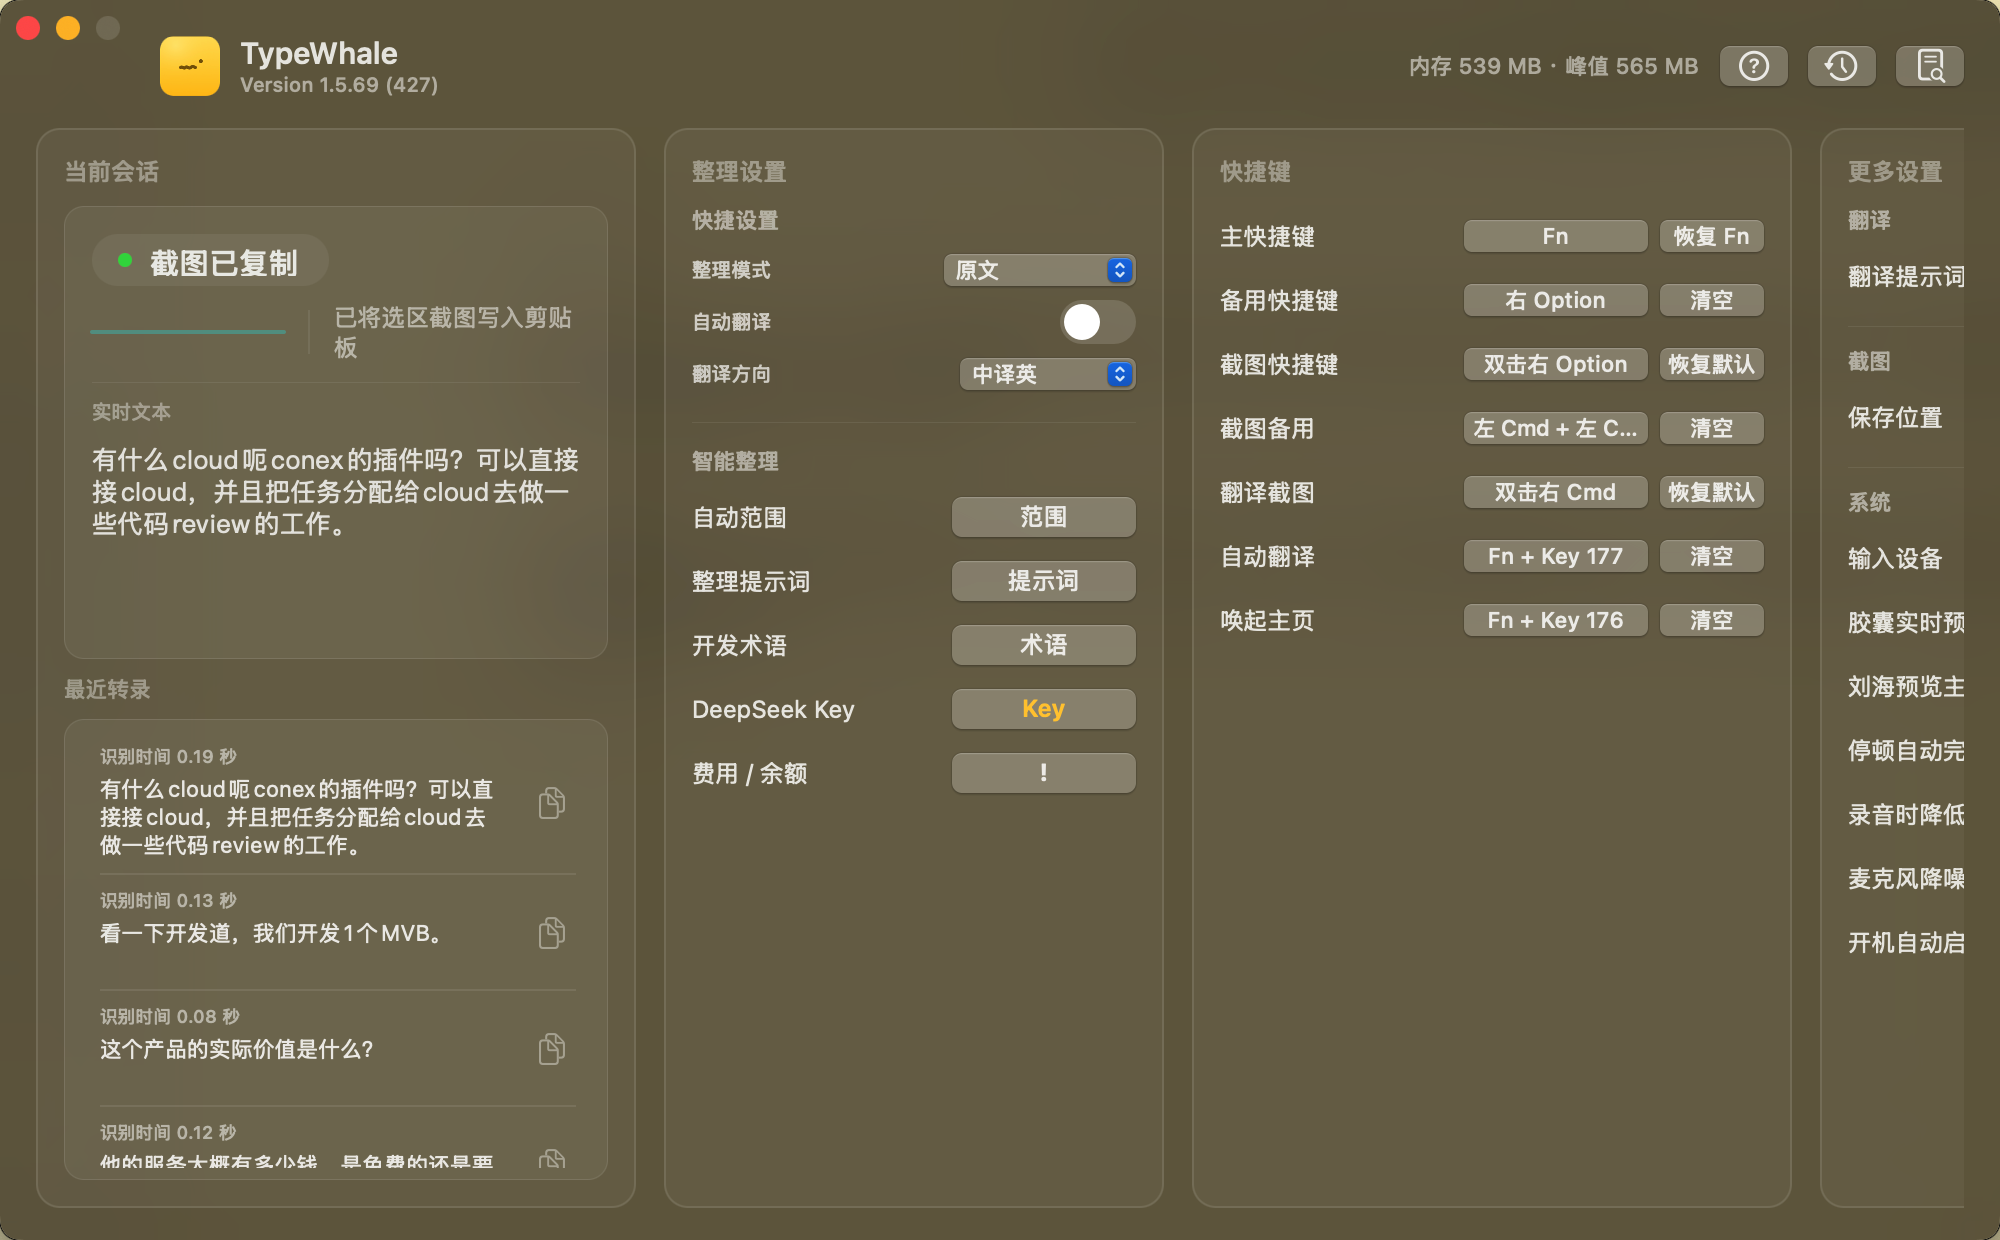Click the 术语 button for 开发术语
This screenshot has width=2000, height=1240.
pyautogui.click(x=1043, y=645)
